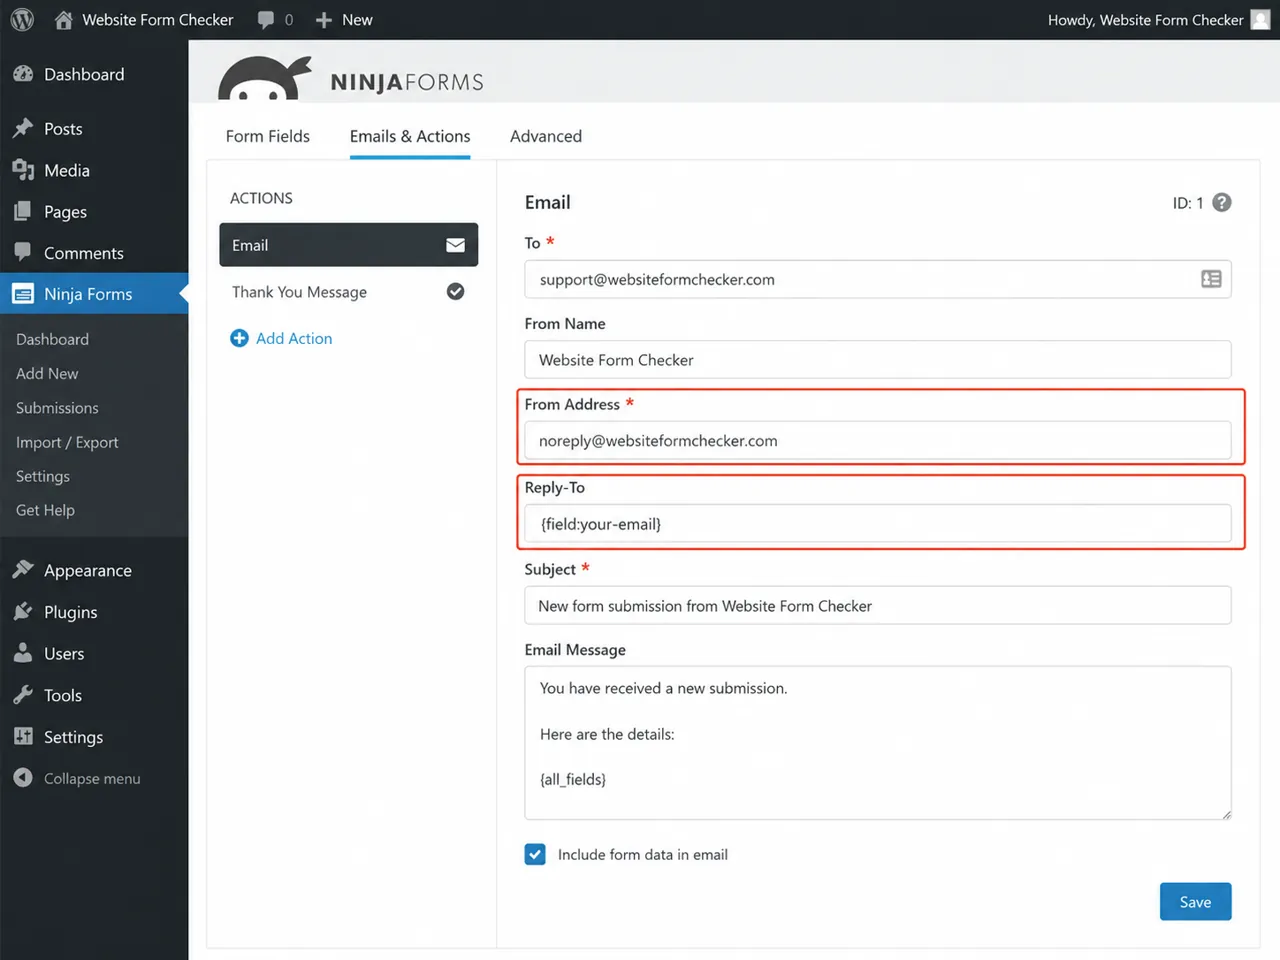
Task: Save the email action settings
Action: click(x=1196, y=902)
